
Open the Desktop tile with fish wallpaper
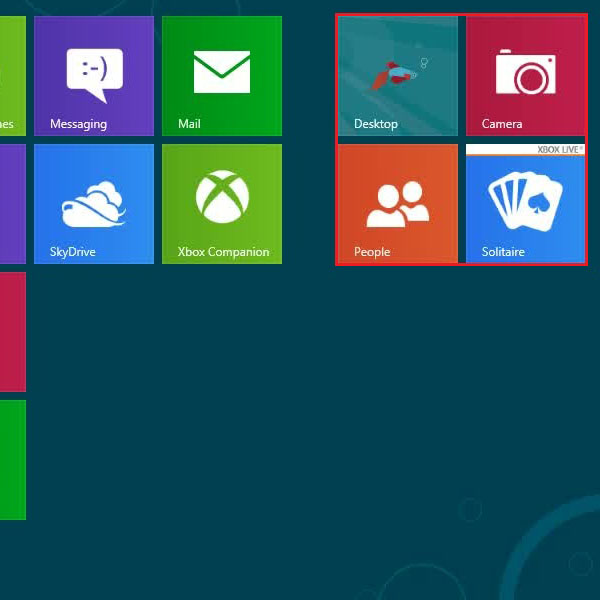click(x=398, y=76)
